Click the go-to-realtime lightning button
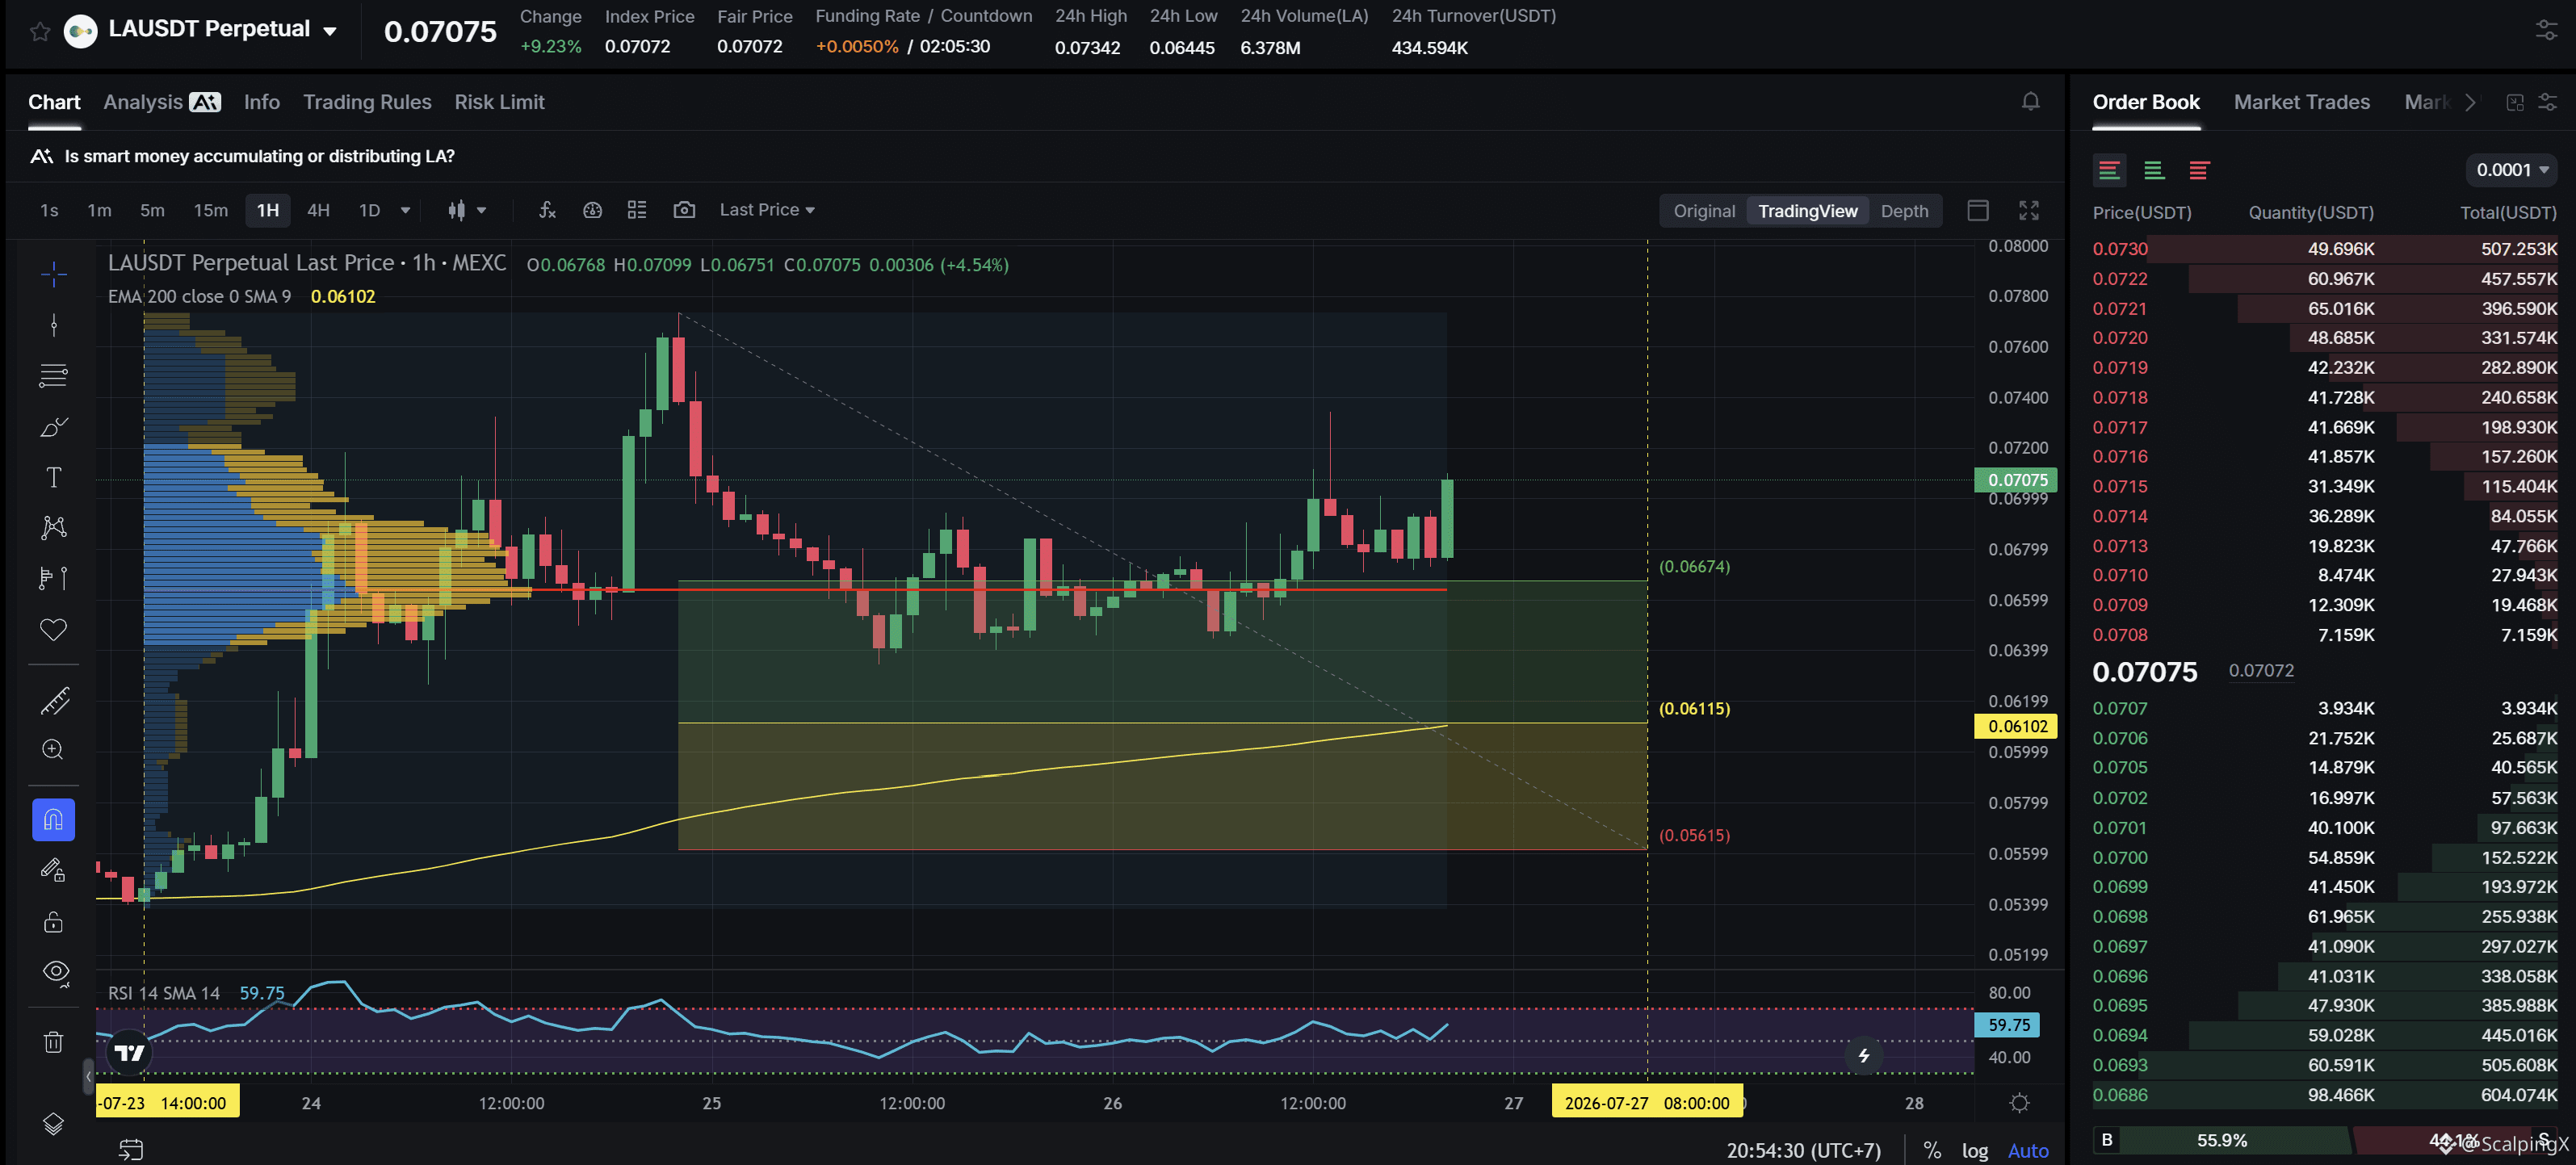Screen dimensions: 2576x1165 pos(1864,1055)
